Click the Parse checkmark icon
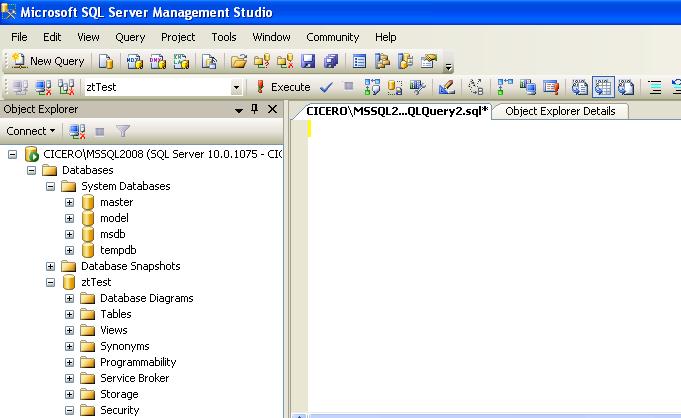 coord(326,87)
